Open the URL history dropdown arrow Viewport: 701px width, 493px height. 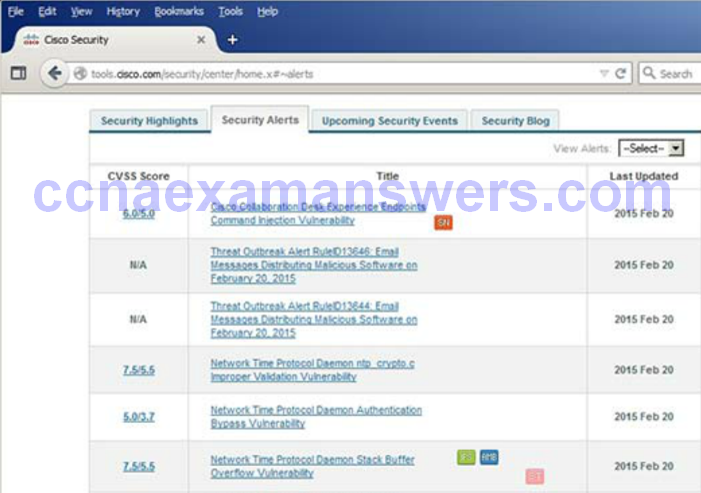click(x=604, y=73)
